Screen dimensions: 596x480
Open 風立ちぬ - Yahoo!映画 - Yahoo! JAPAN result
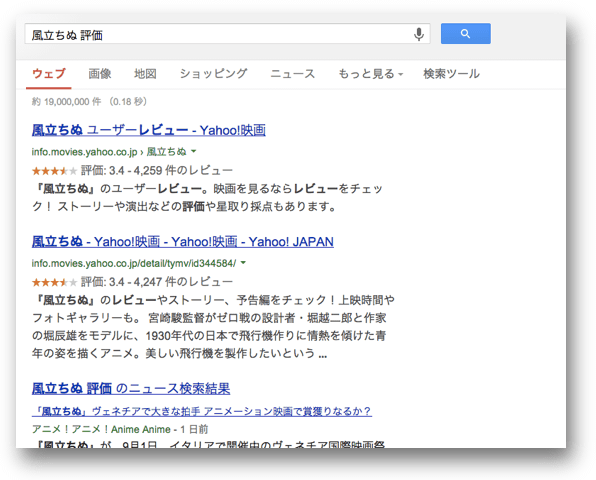183,242
